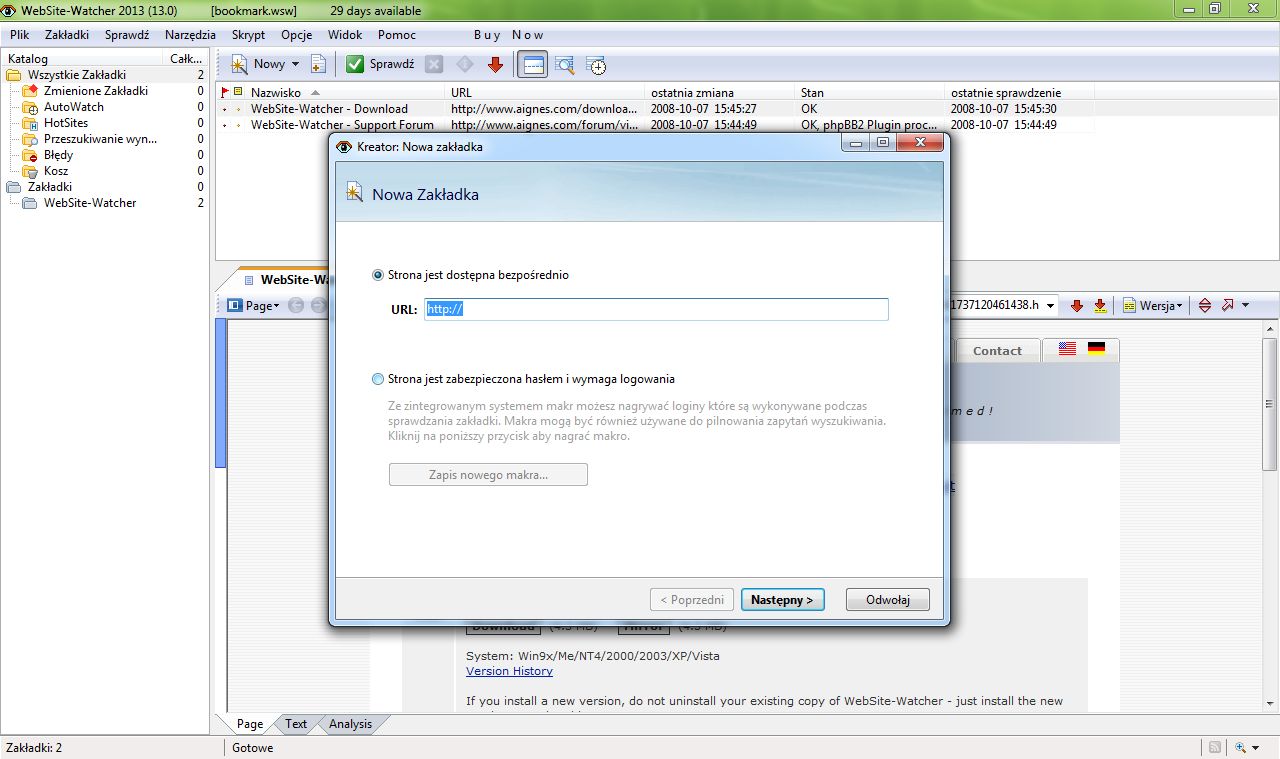The height and width of the screenshot is (759, 1280).
Task: Click the red flag column header icon
Action: click(225, 93)
